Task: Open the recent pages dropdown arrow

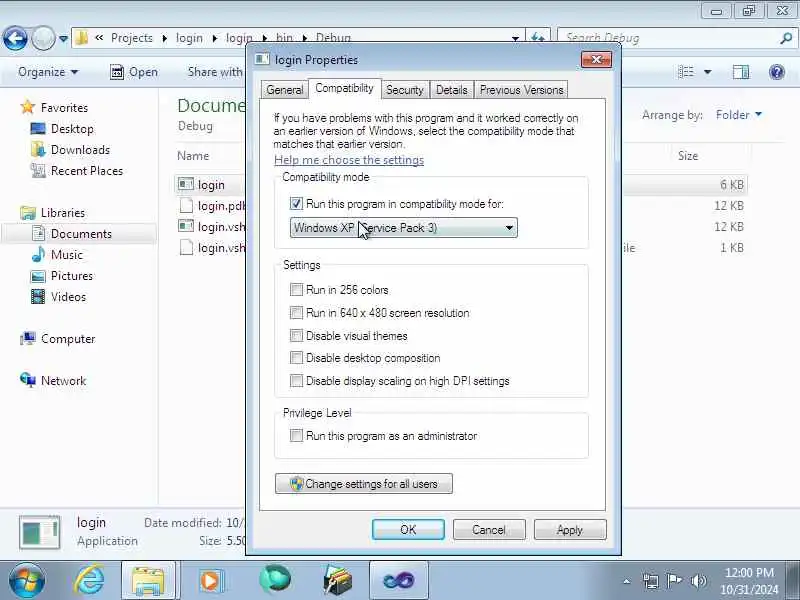Action: [x=63, y=38]
